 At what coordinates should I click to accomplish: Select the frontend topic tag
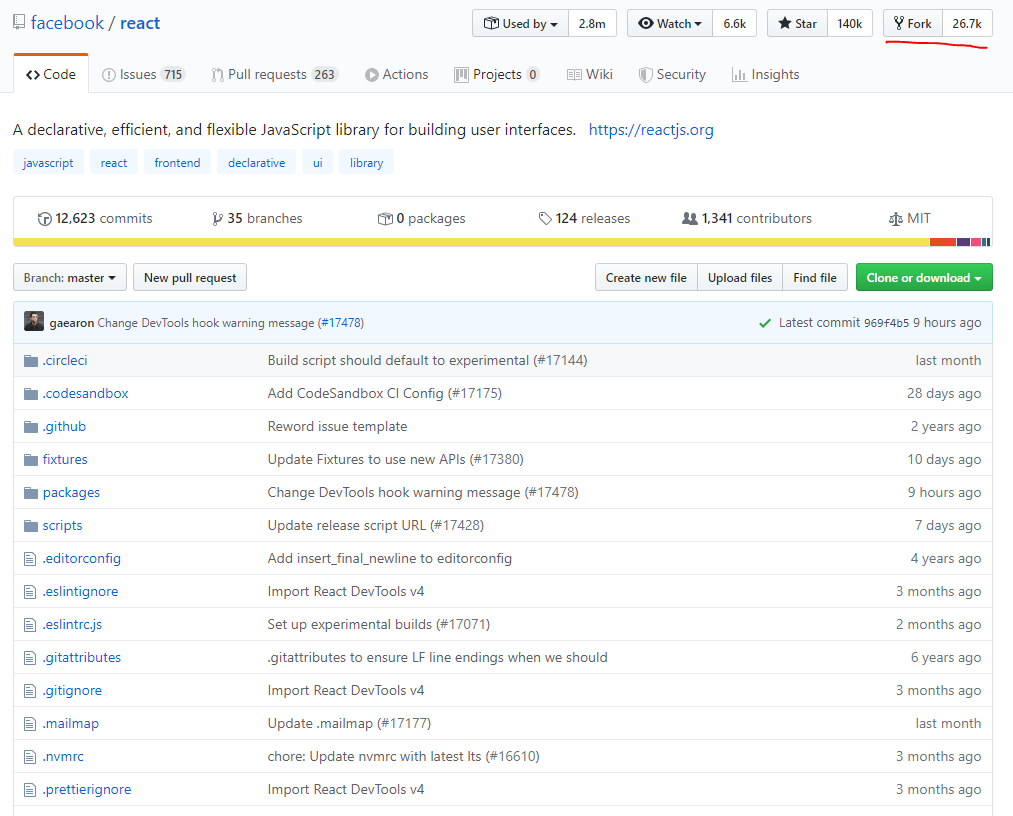[x=177, y=162]
